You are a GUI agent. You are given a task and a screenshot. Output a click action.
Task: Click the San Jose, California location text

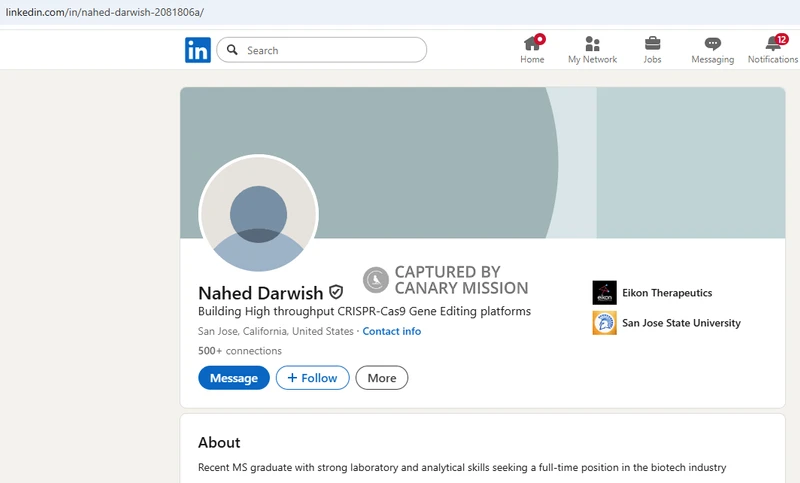(x=276, y=331)
